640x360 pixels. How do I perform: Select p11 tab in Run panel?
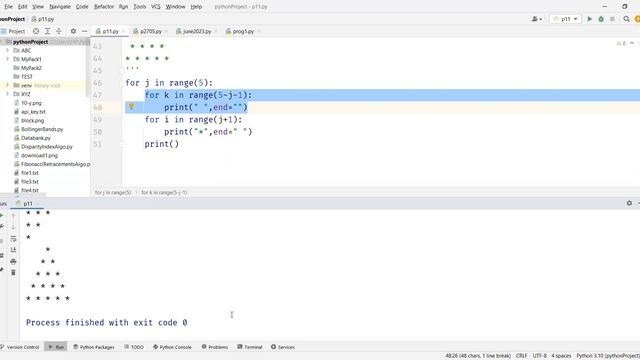pyautogui.click(x=27, y=203)
